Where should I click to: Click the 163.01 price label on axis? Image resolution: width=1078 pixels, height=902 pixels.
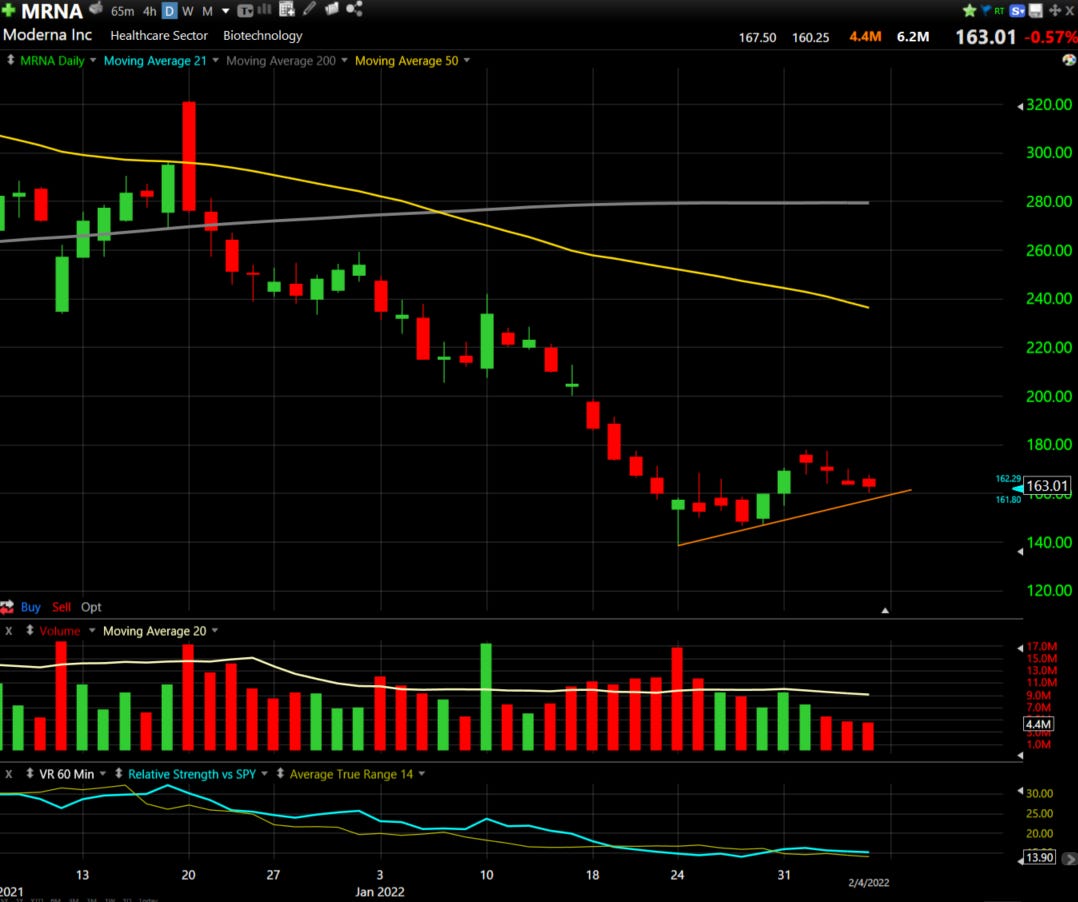[x=1046, y=486]
